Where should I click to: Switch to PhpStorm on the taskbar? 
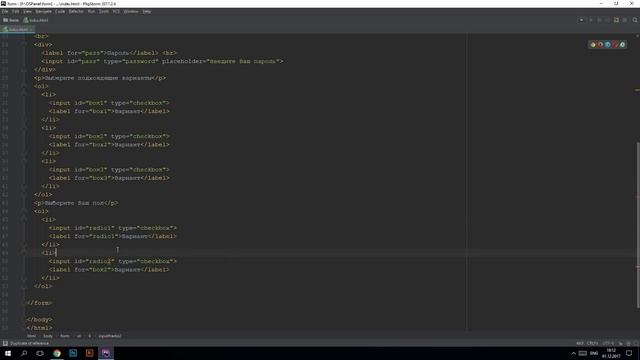[x=106, y=353]
